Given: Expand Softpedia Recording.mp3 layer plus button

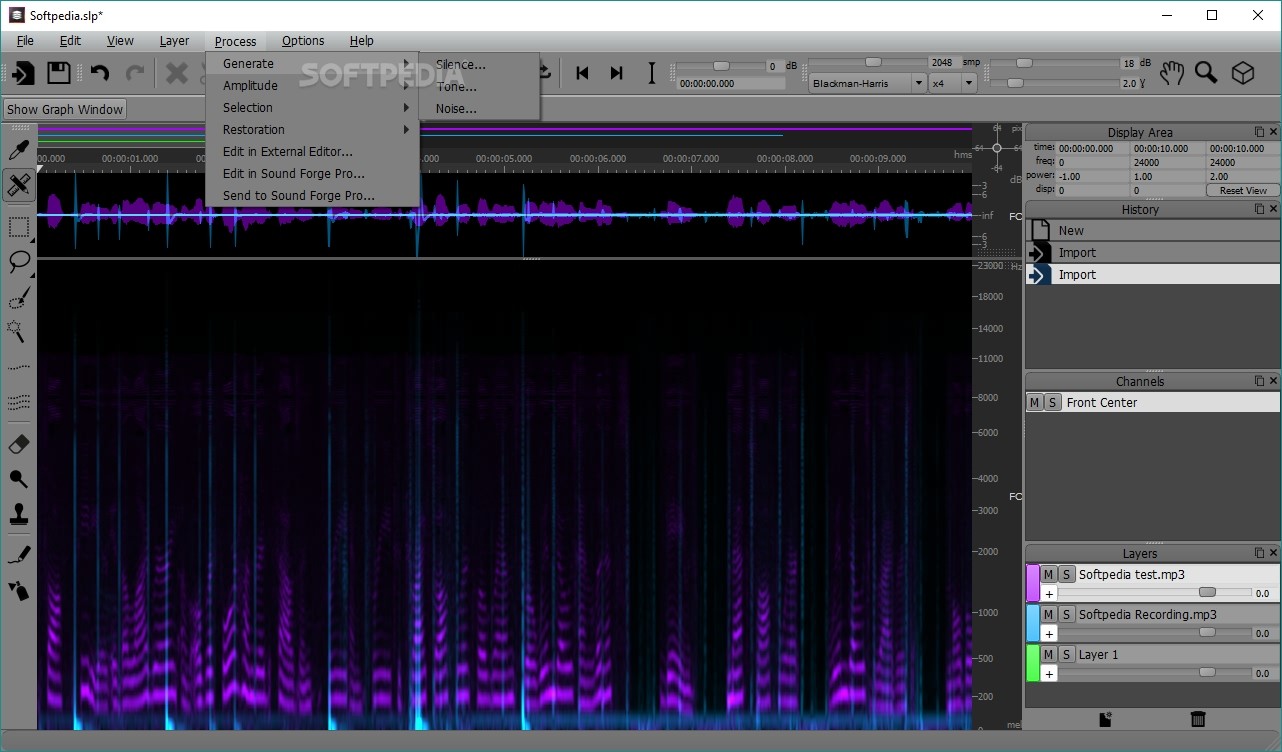Looking at the screenshot, I should (1049, 633).
